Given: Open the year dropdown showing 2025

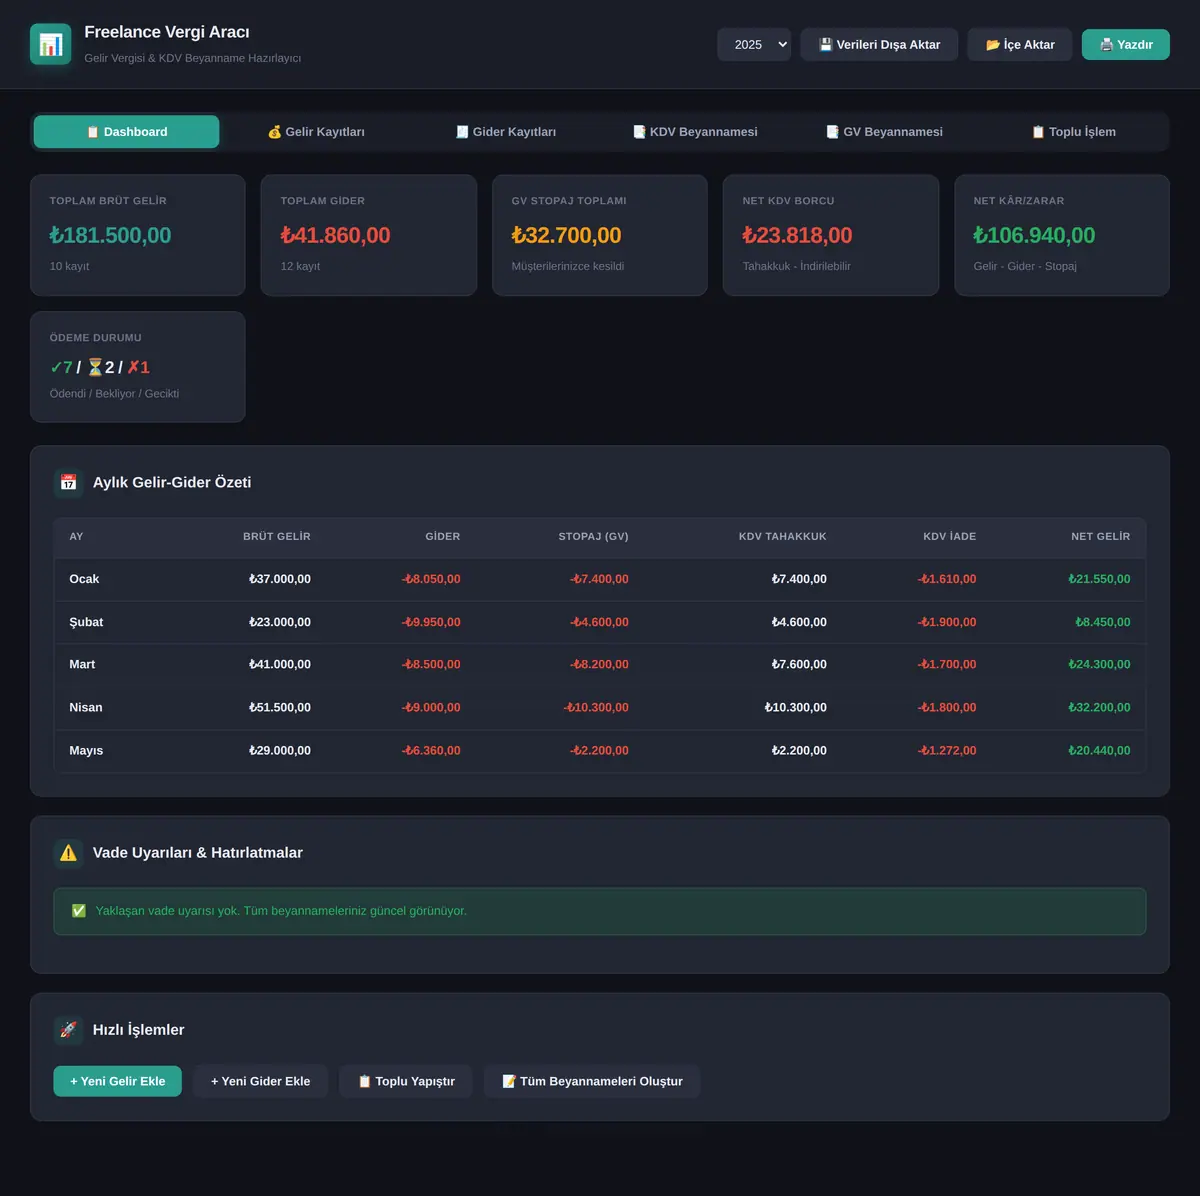Looking at the screenshot, I should pos(754,44).
